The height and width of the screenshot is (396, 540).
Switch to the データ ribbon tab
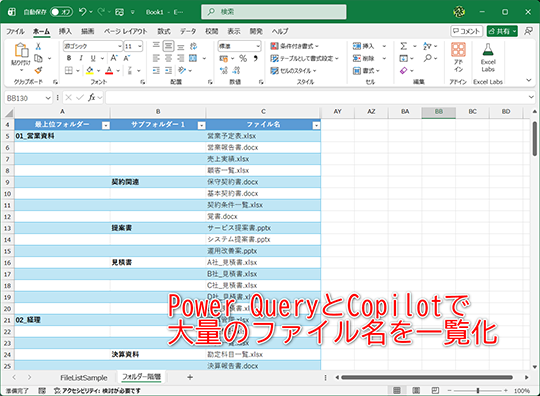click(188, 31)
